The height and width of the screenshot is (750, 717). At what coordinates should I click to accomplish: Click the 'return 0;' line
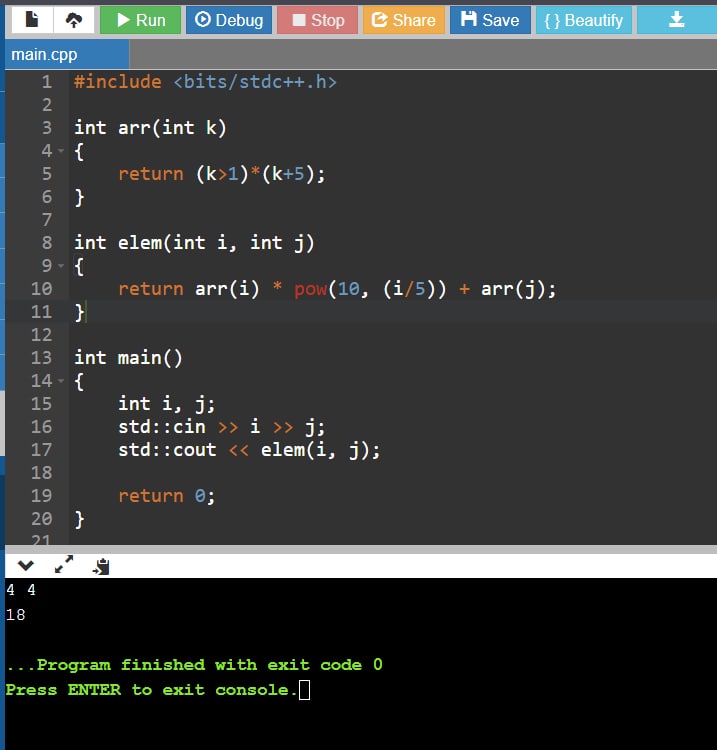(167, 496)
